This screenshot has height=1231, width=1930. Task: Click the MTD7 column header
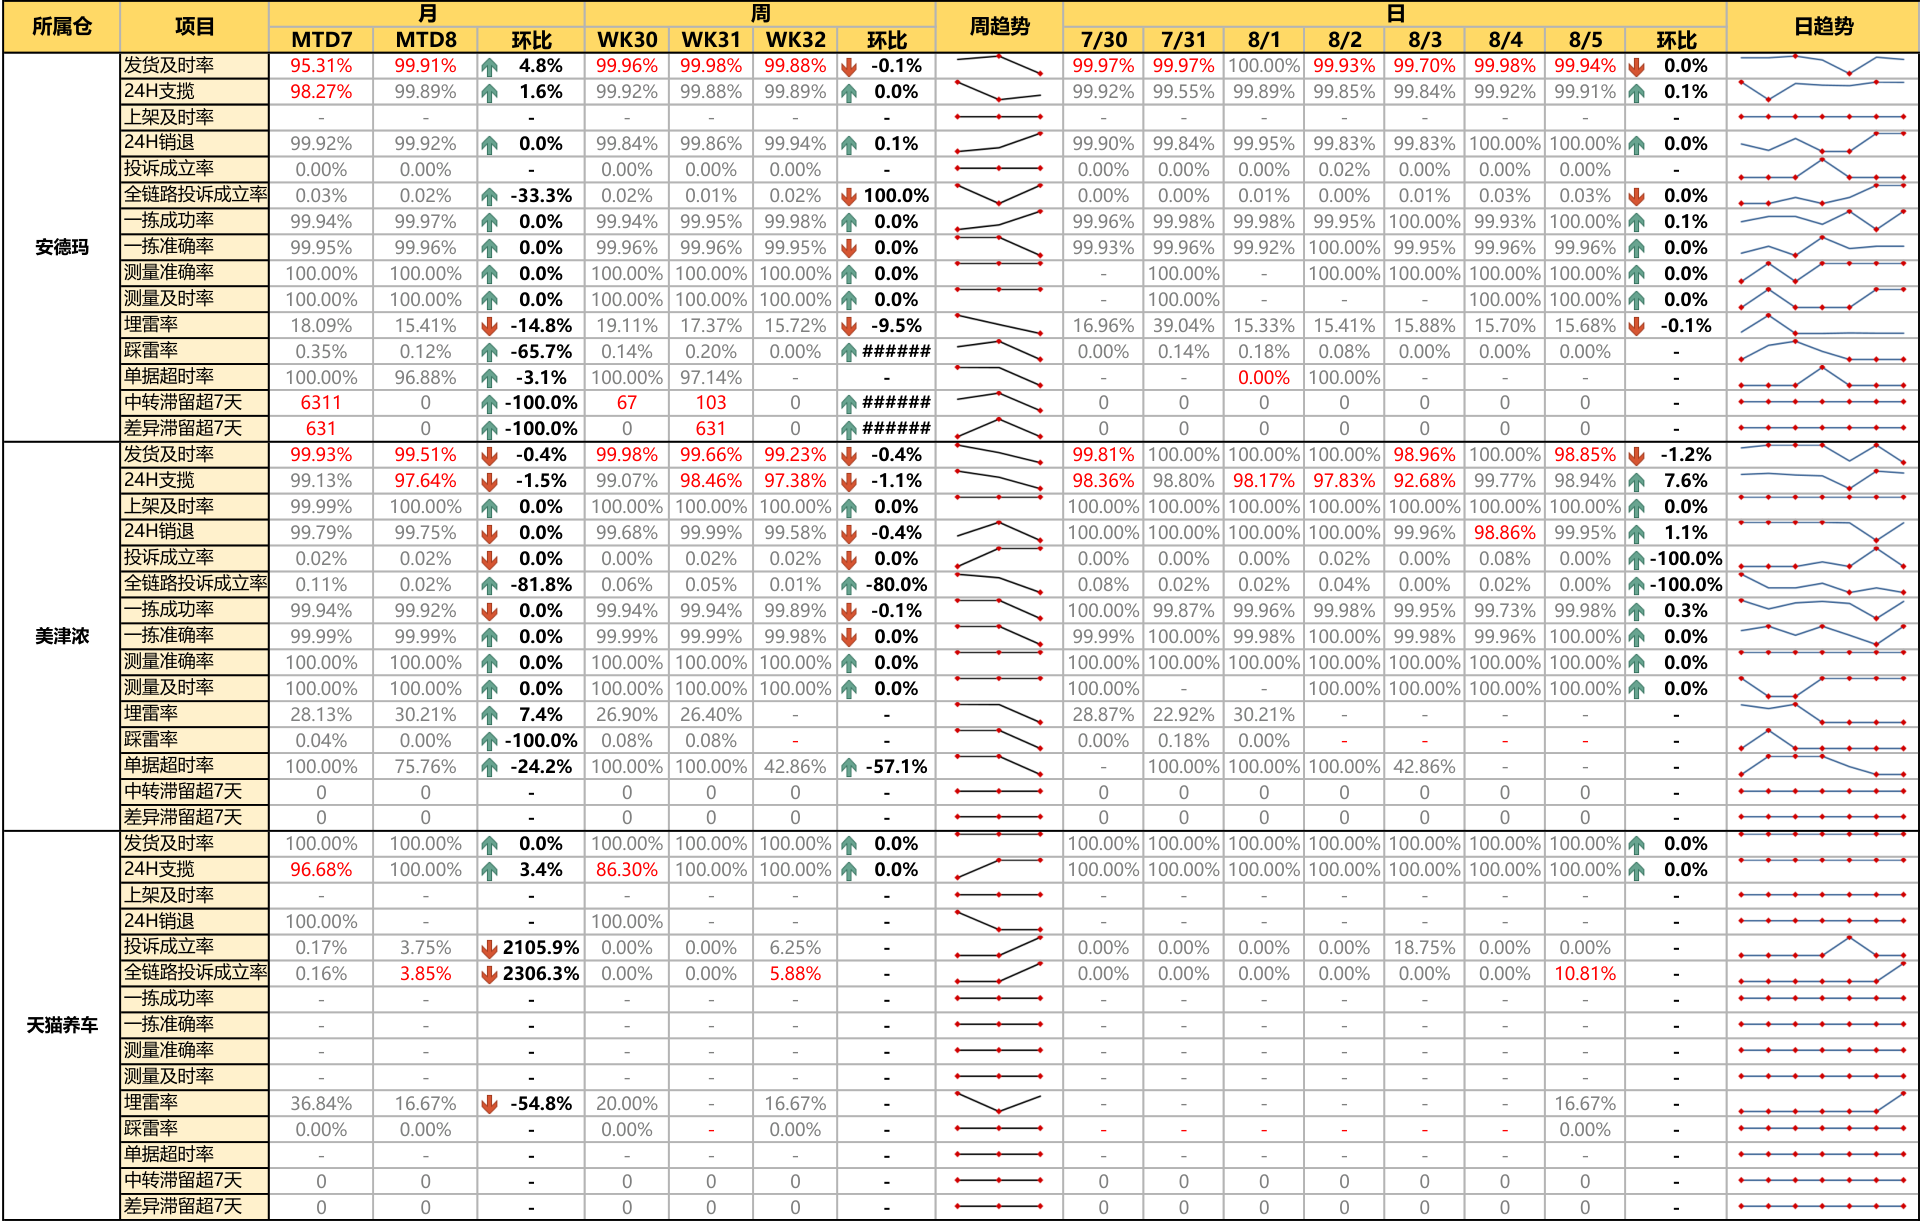point(321,40)
